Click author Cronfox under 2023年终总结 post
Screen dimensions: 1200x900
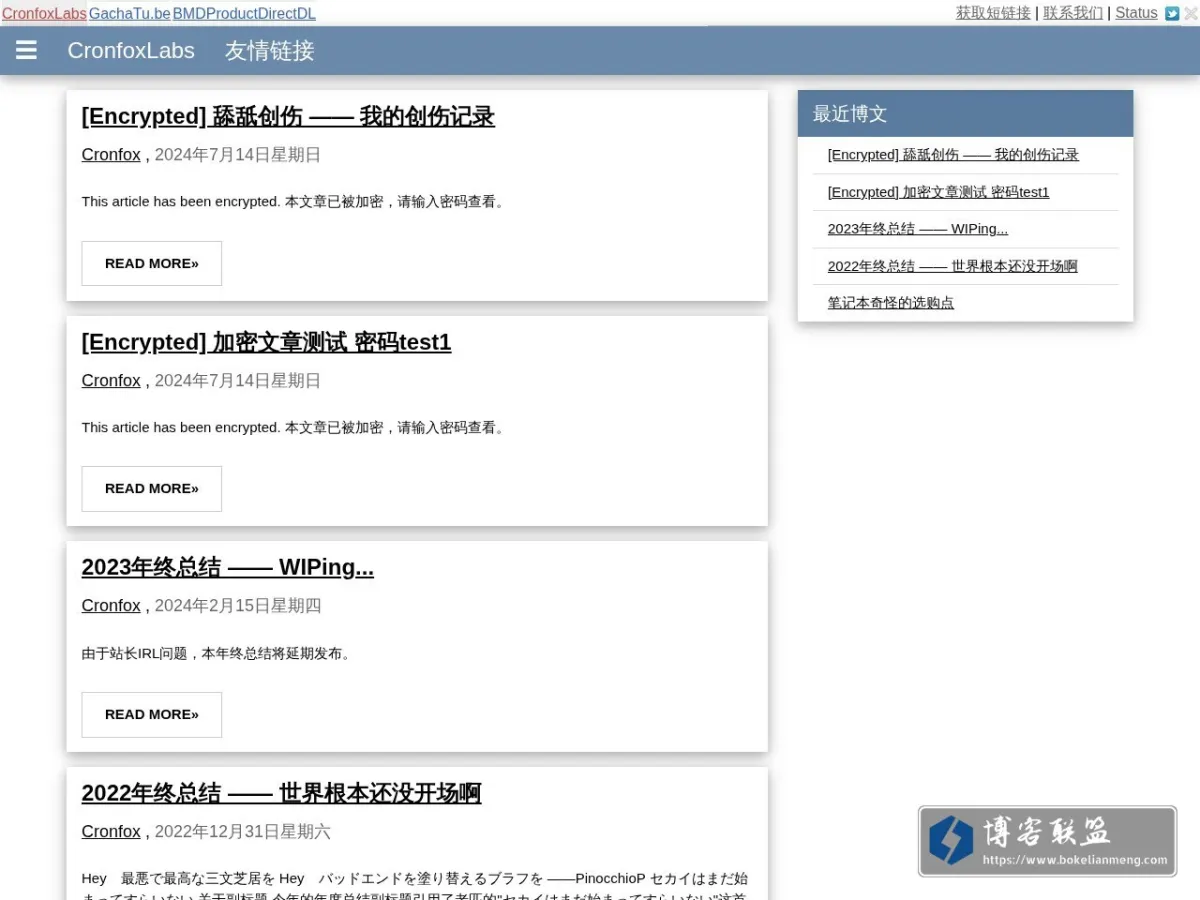[111, 606]
